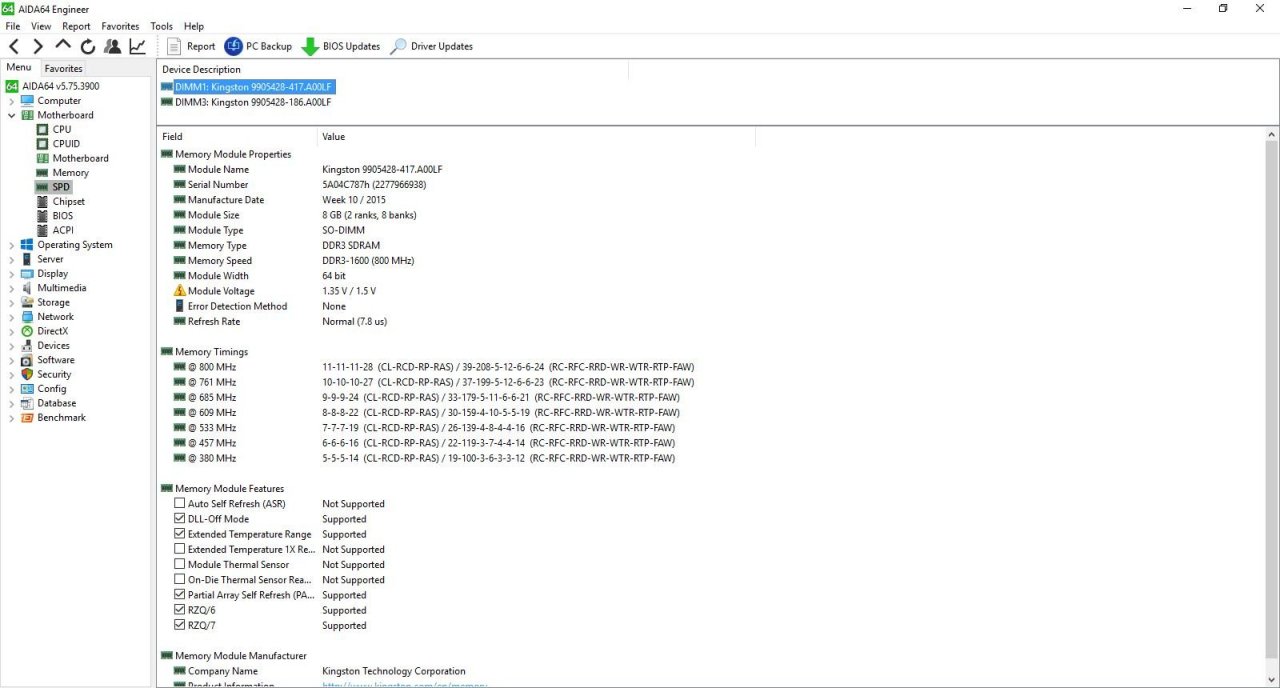
Task: Click the vertical scrollbar up arrow
Action: (1272, 134)
